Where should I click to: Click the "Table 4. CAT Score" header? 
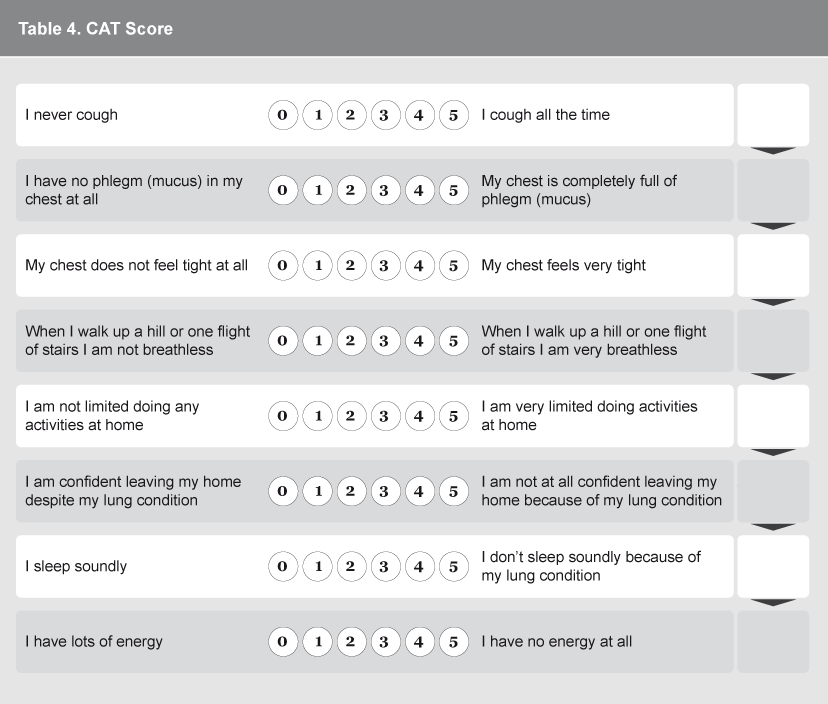[96, 28]
